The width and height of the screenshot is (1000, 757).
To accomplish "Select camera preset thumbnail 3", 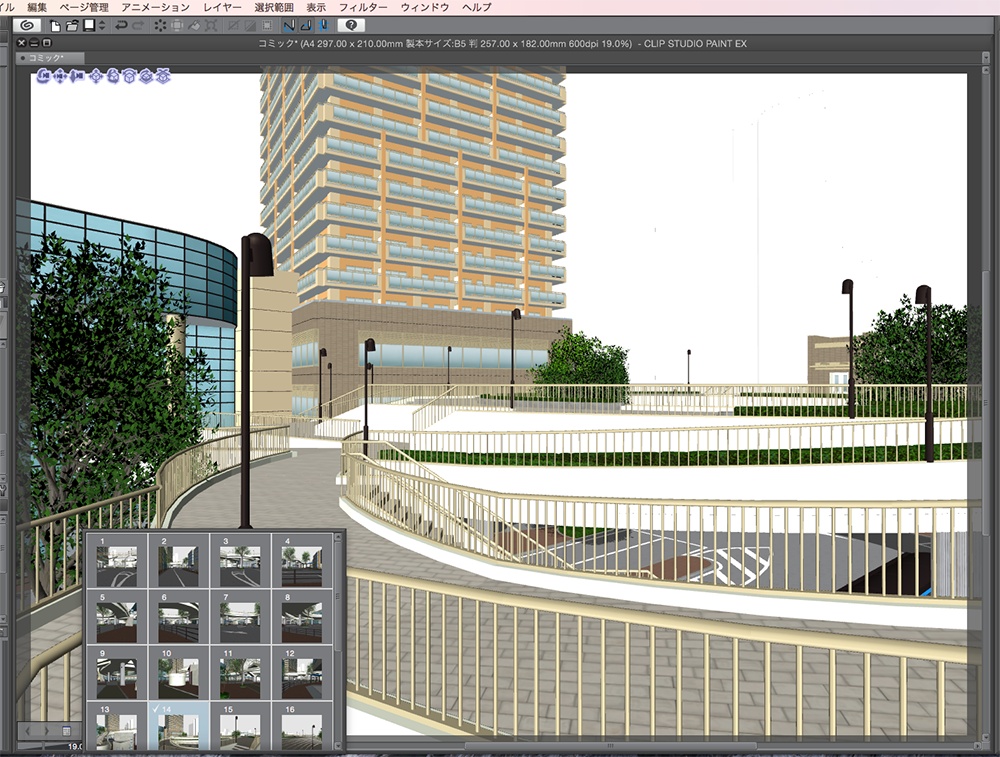I will [240, 561].
